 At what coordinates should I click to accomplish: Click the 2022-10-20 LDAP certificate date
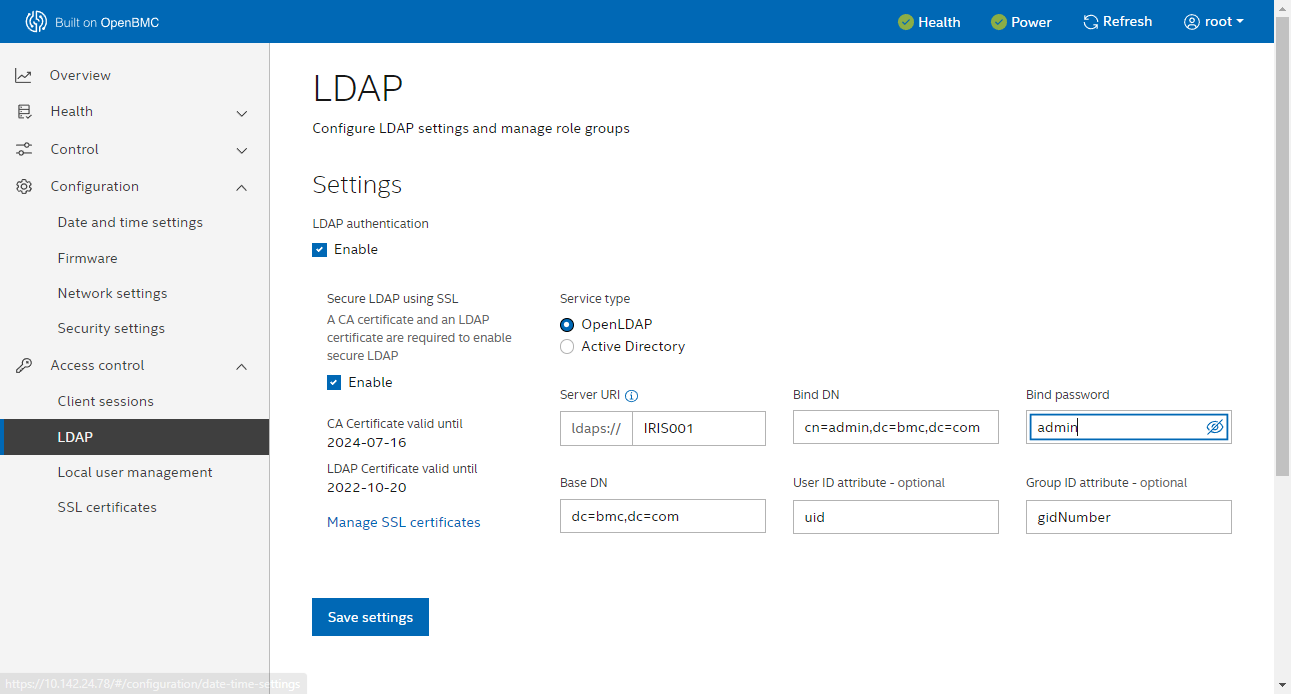pos(367,488)
